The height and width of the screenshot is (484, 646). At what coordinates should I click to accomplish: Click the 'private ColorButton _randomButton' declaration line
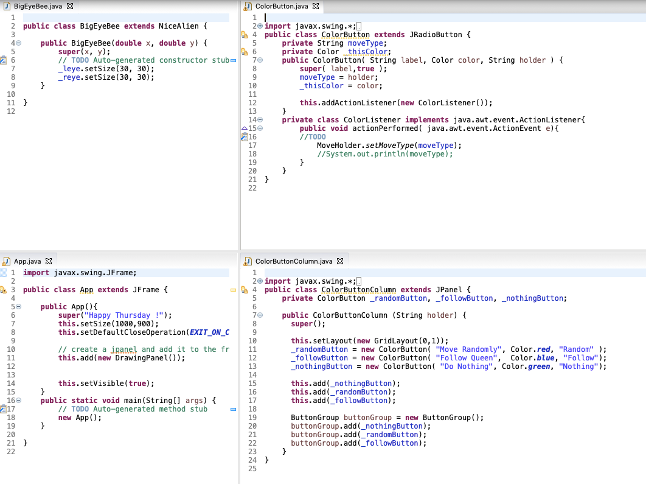pos(424,298)
